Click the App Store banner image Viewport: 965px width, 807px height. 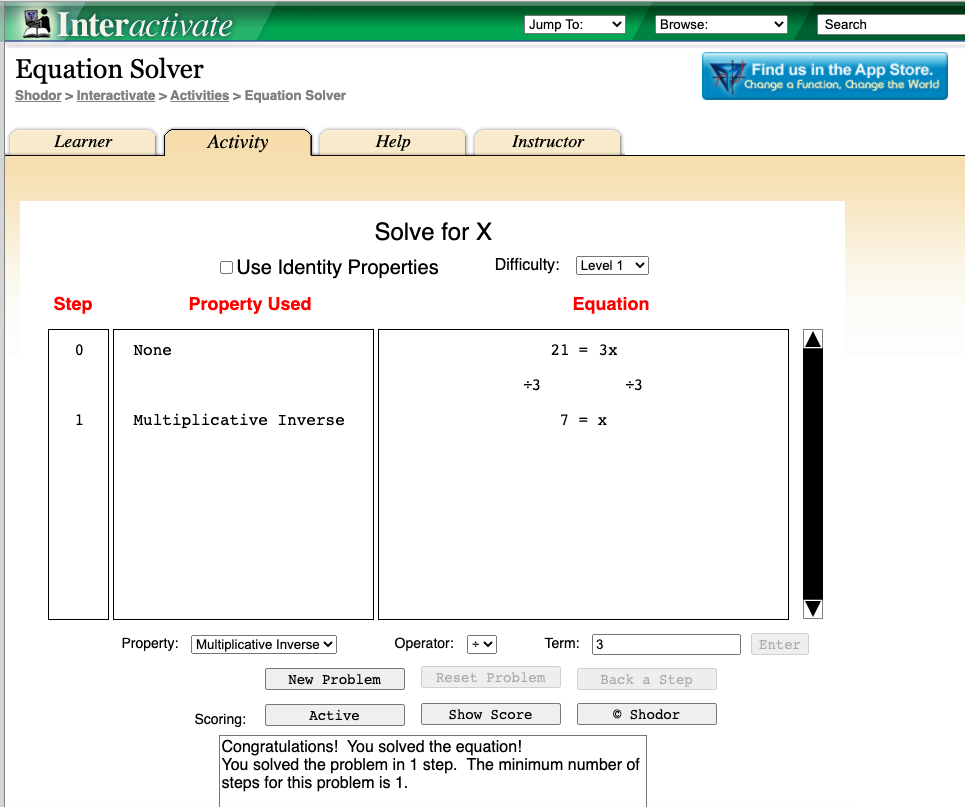[824, 76]
